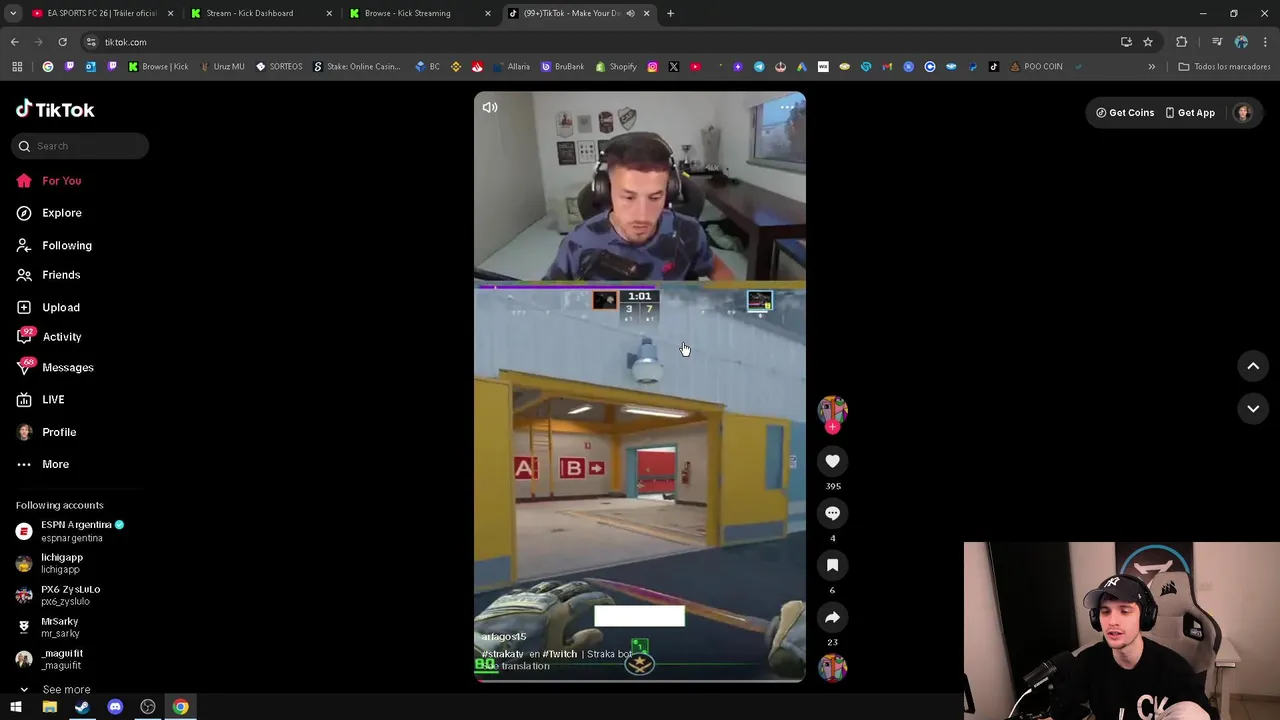Open the BruBank bookmark

pyautogui.click(x=562, y=67)
